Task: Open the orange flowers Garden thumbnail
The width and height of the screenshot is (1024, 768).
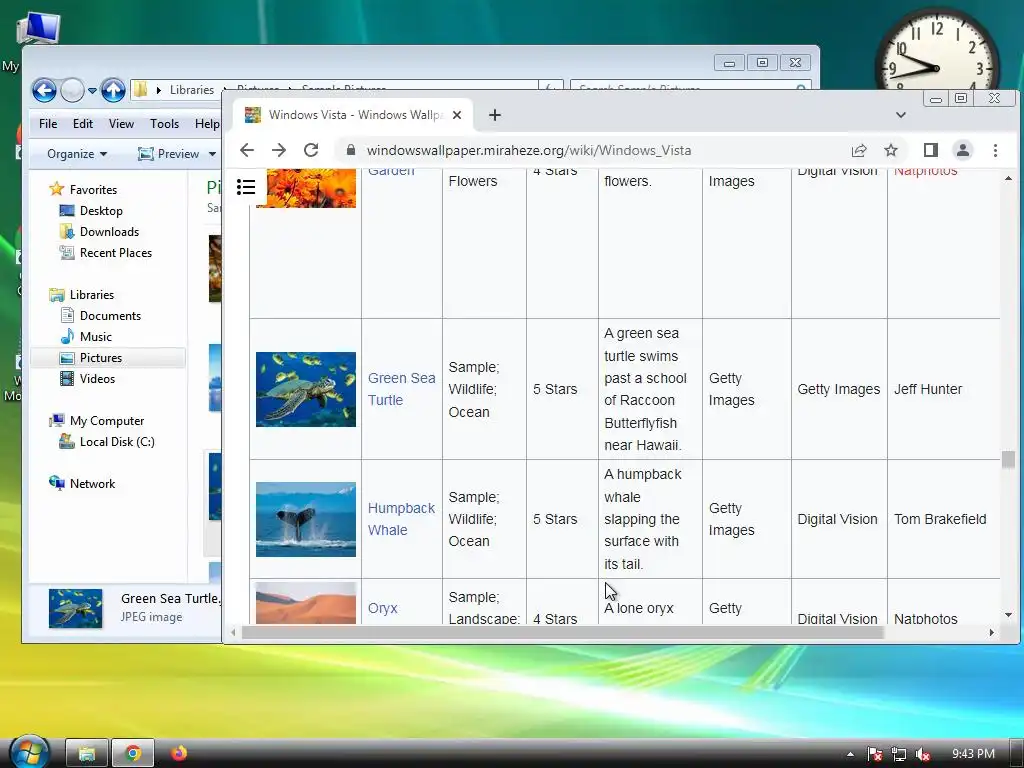Action: (x=306, y=188)
